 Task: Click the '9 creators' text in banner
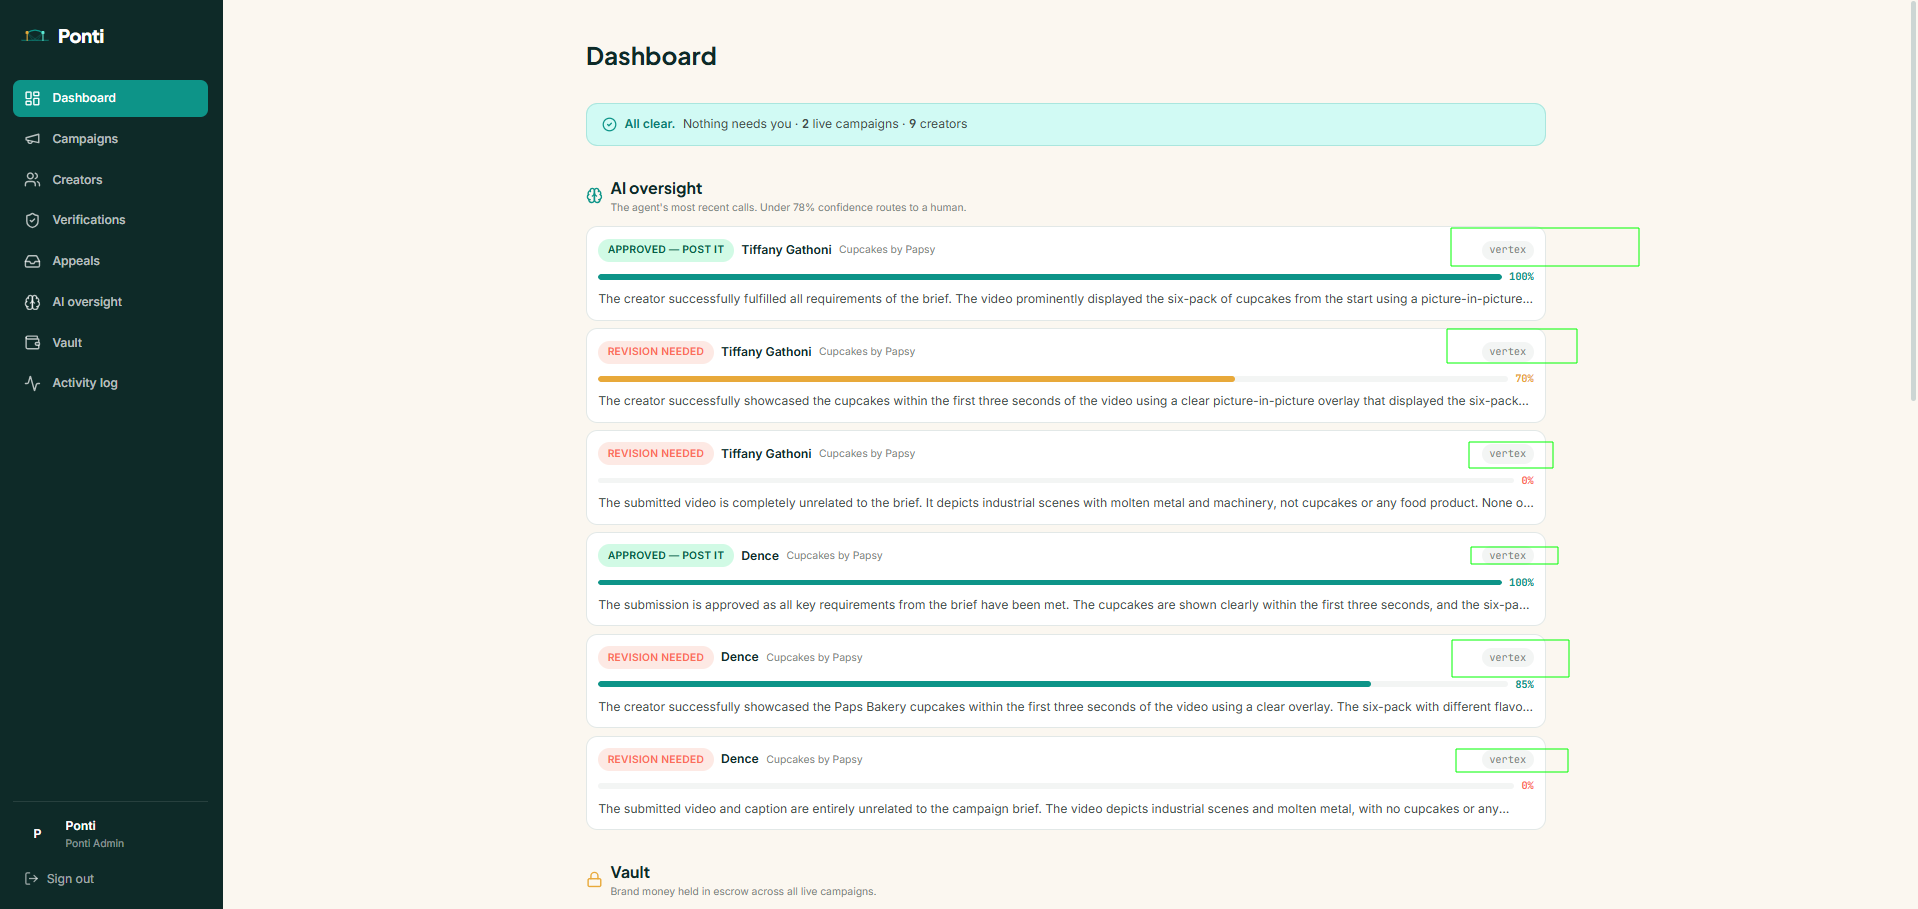938,125
